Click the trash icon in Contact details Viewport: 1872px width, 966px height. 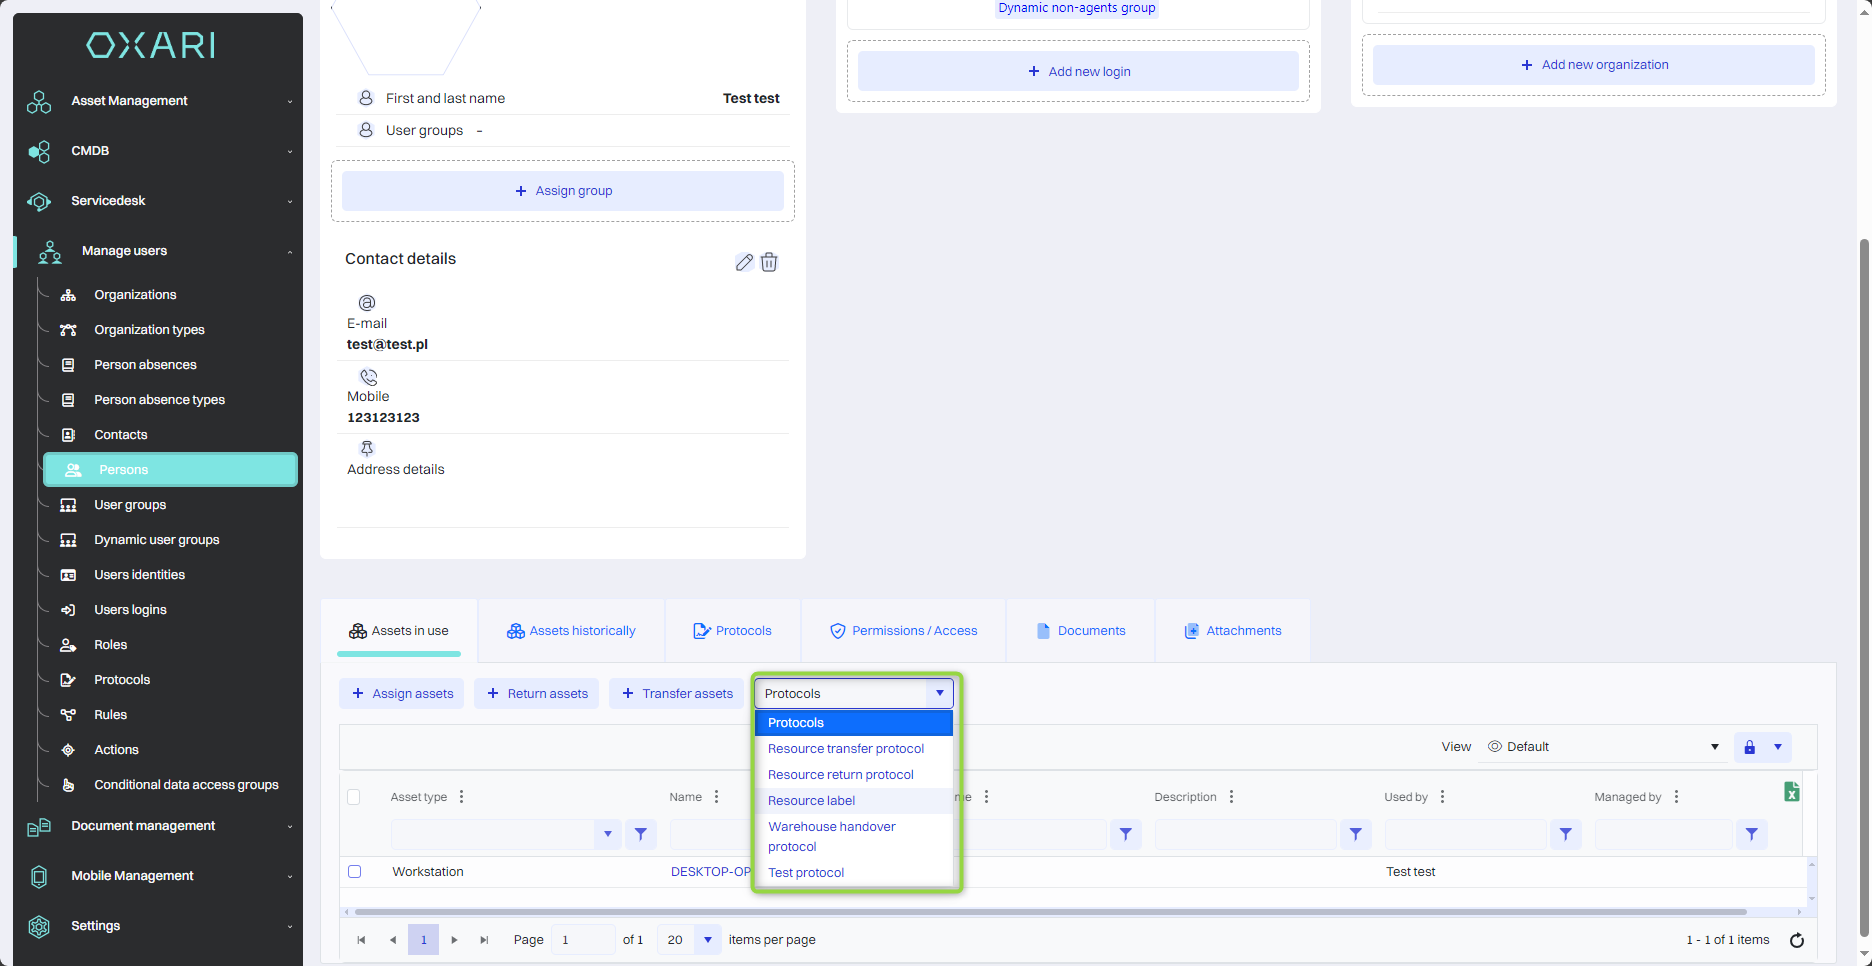(x=769, y=262)
